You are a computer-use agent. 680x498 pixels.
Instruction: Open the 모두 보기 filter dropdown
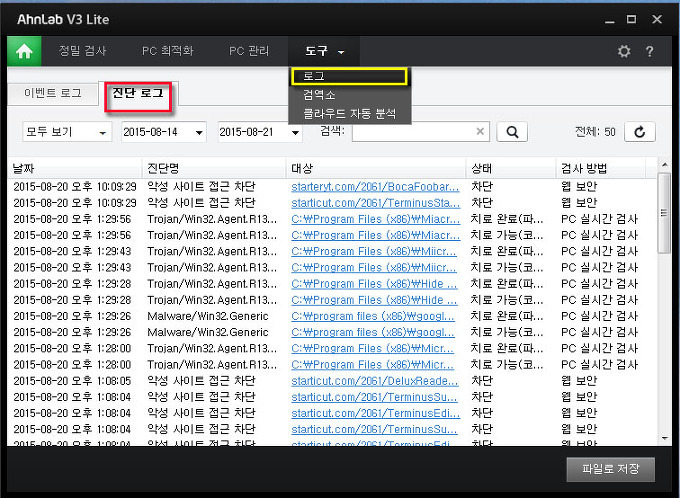(67, 132)
